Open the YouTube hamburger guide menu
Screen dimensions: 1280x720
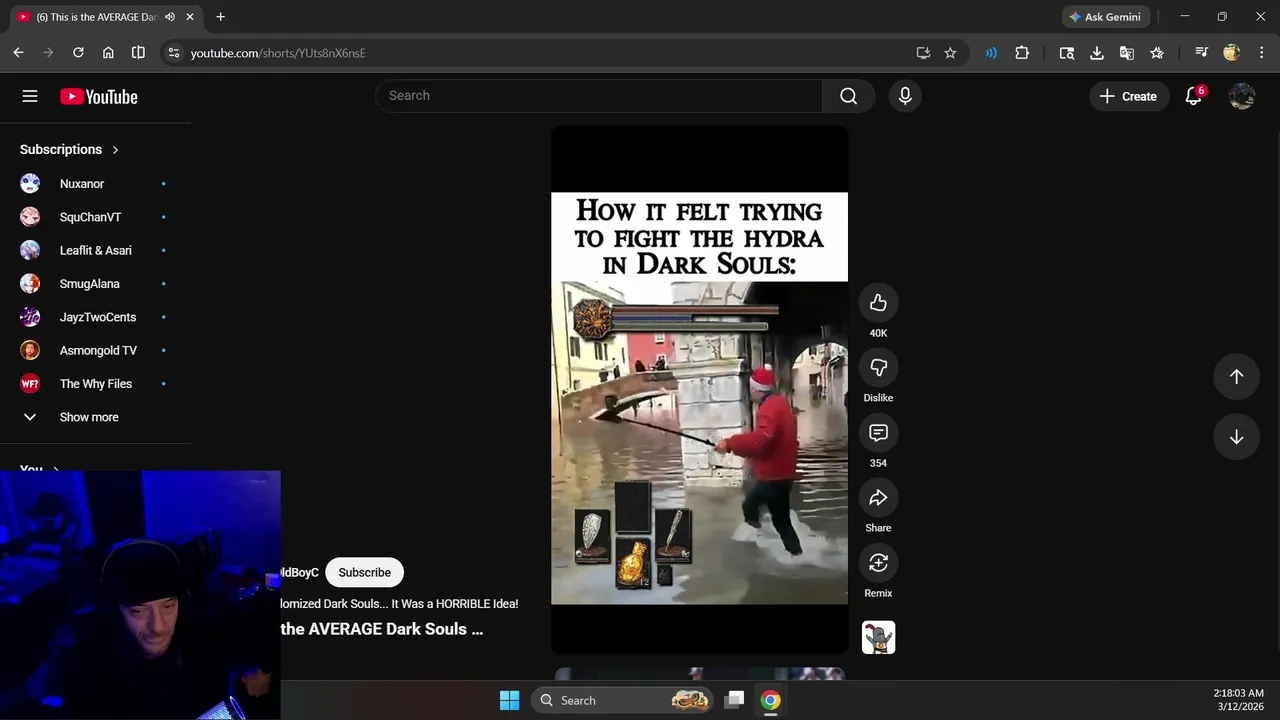point(30,96)
